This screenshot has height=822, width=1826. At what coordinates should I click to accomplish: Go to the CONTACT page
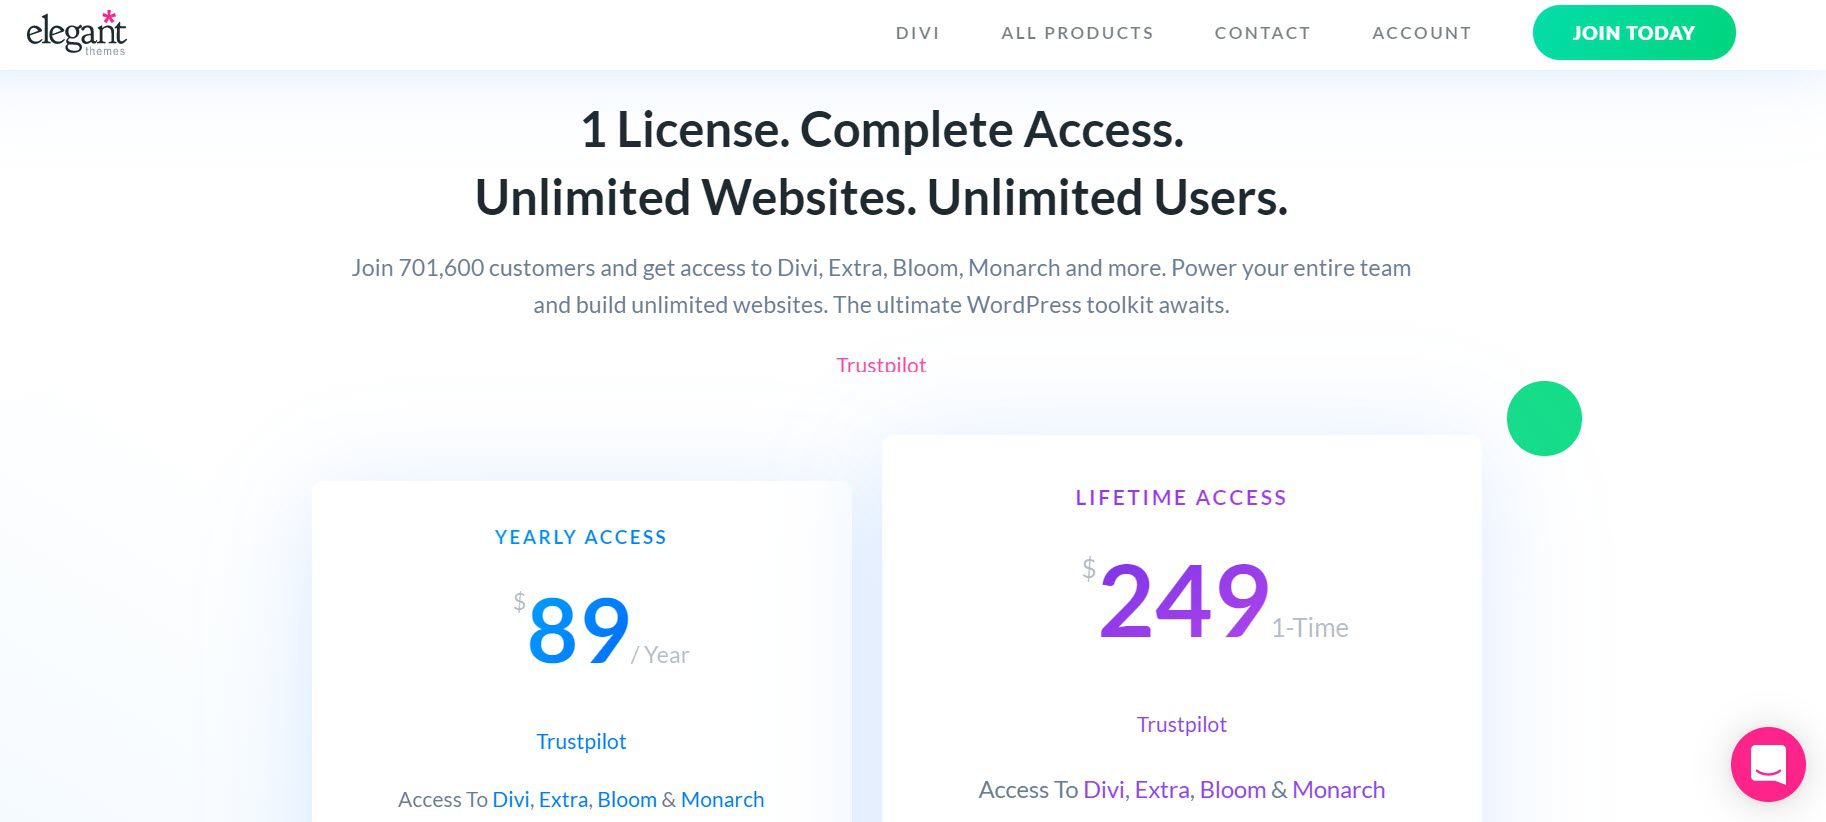[1262, 32]
